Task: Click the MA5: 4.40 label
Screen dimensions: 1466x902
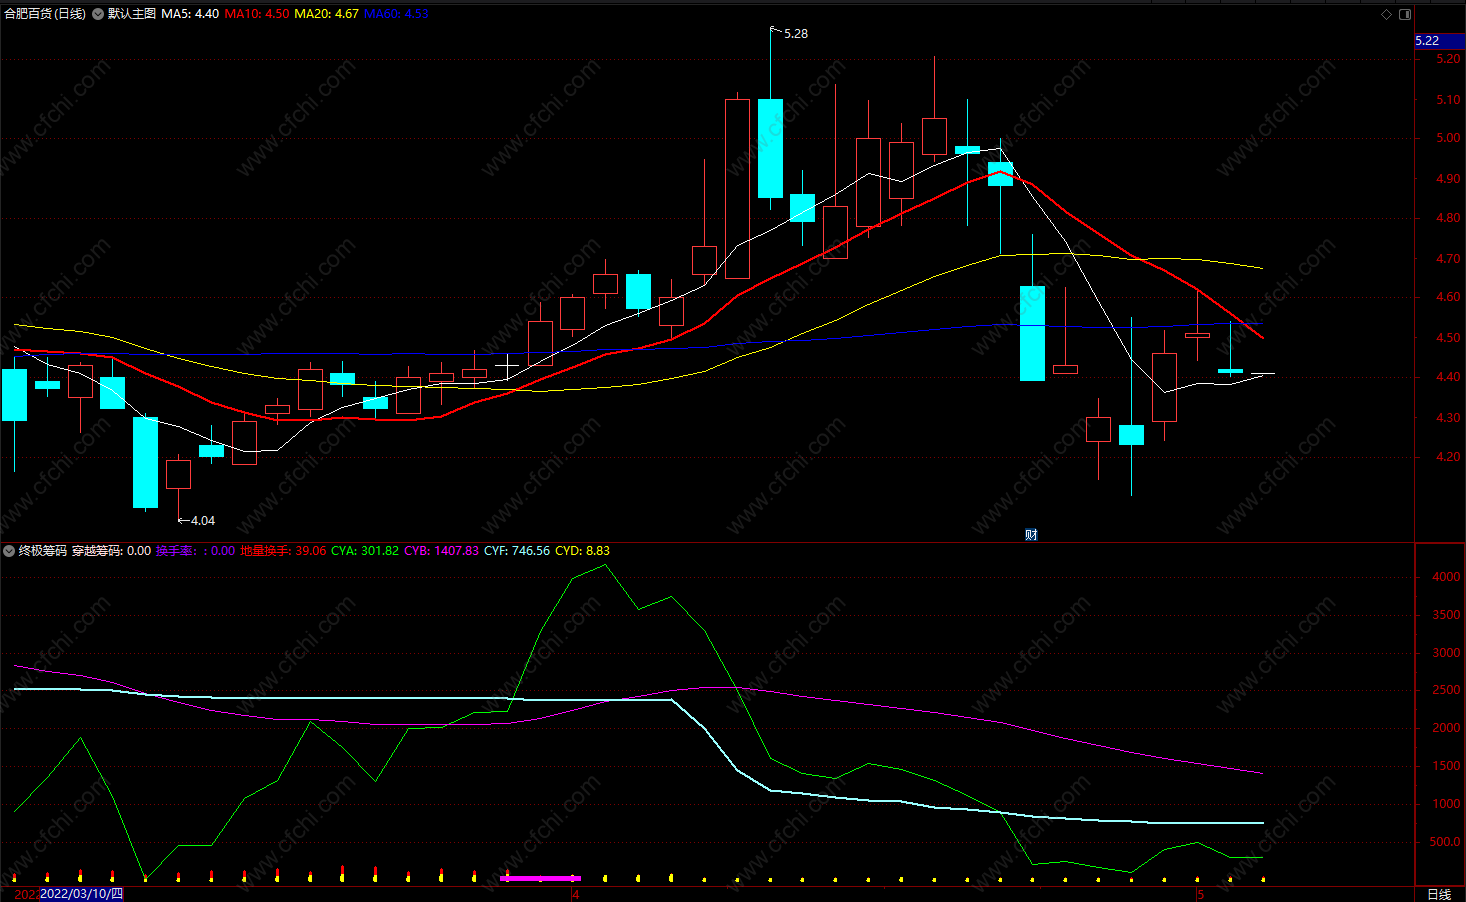Action: click(x=190, y=14)
